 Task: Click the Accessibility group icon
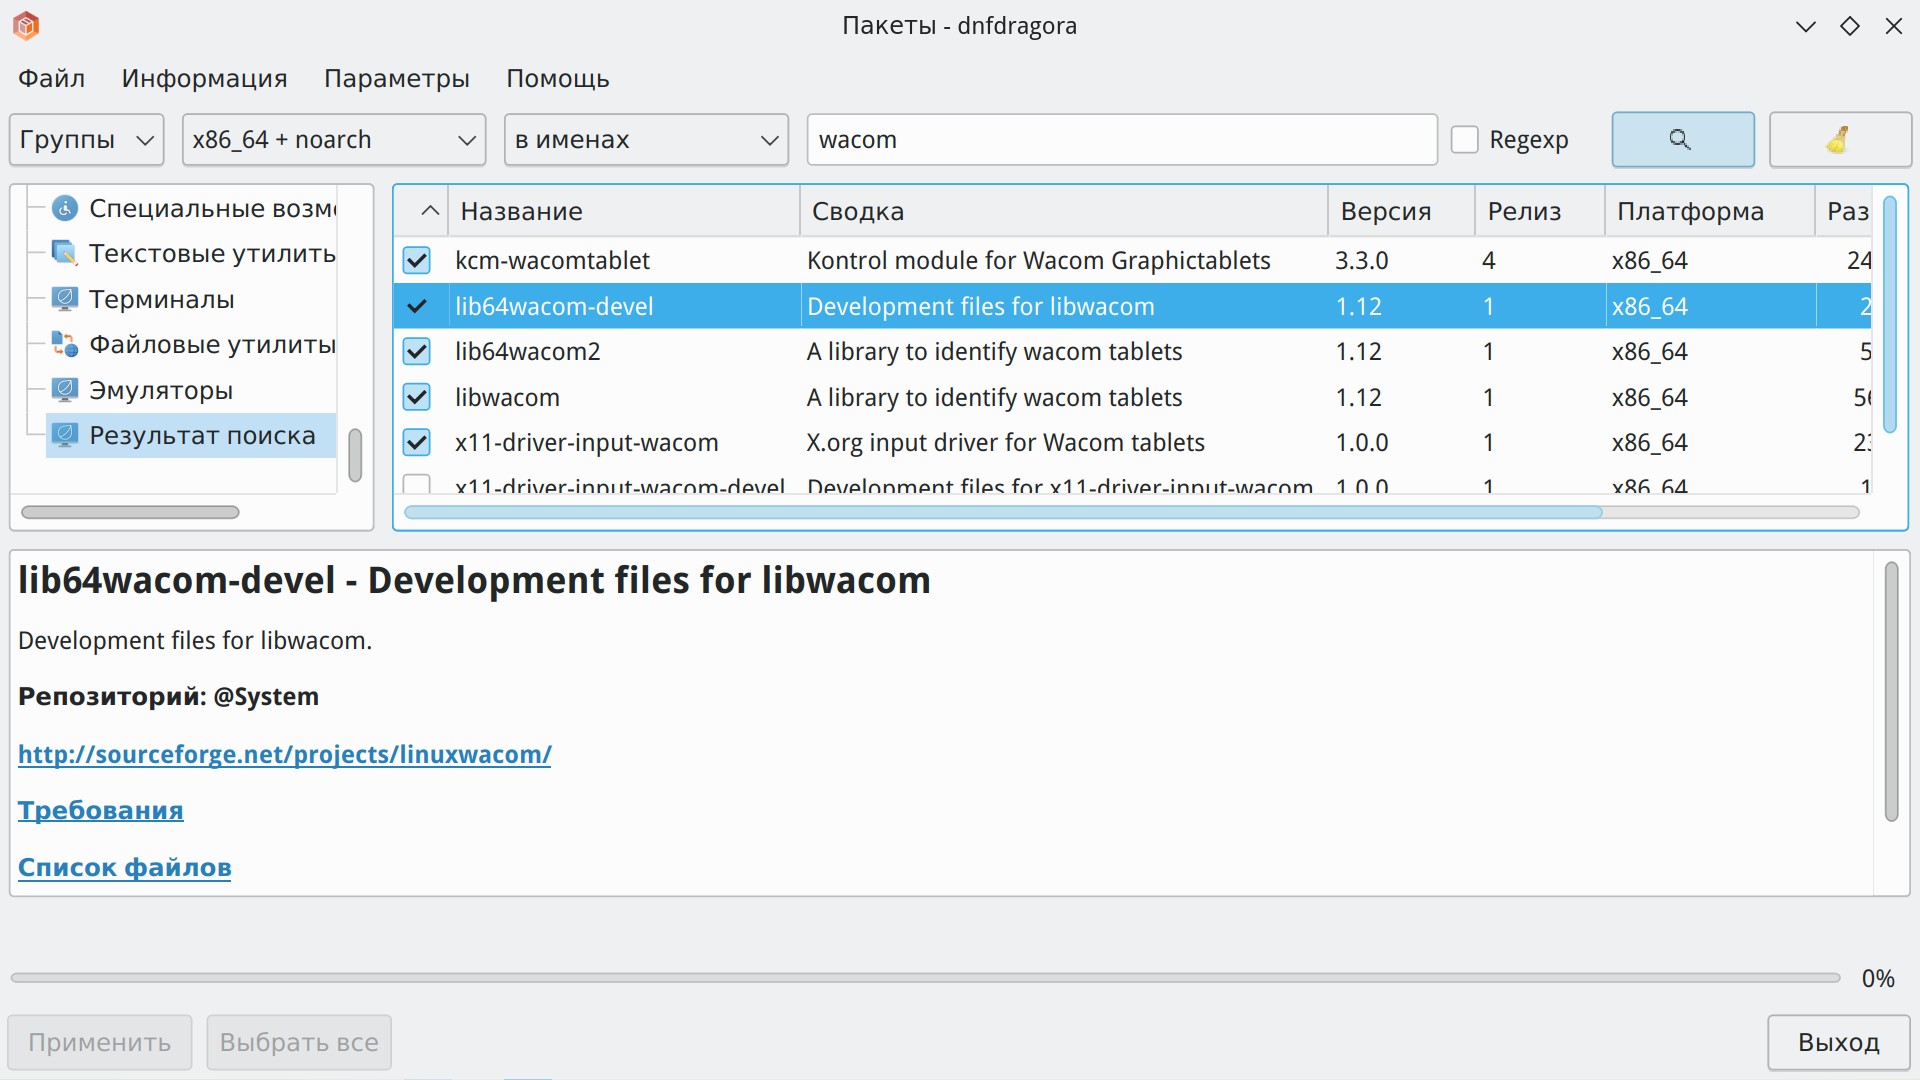tap(65, 208)
